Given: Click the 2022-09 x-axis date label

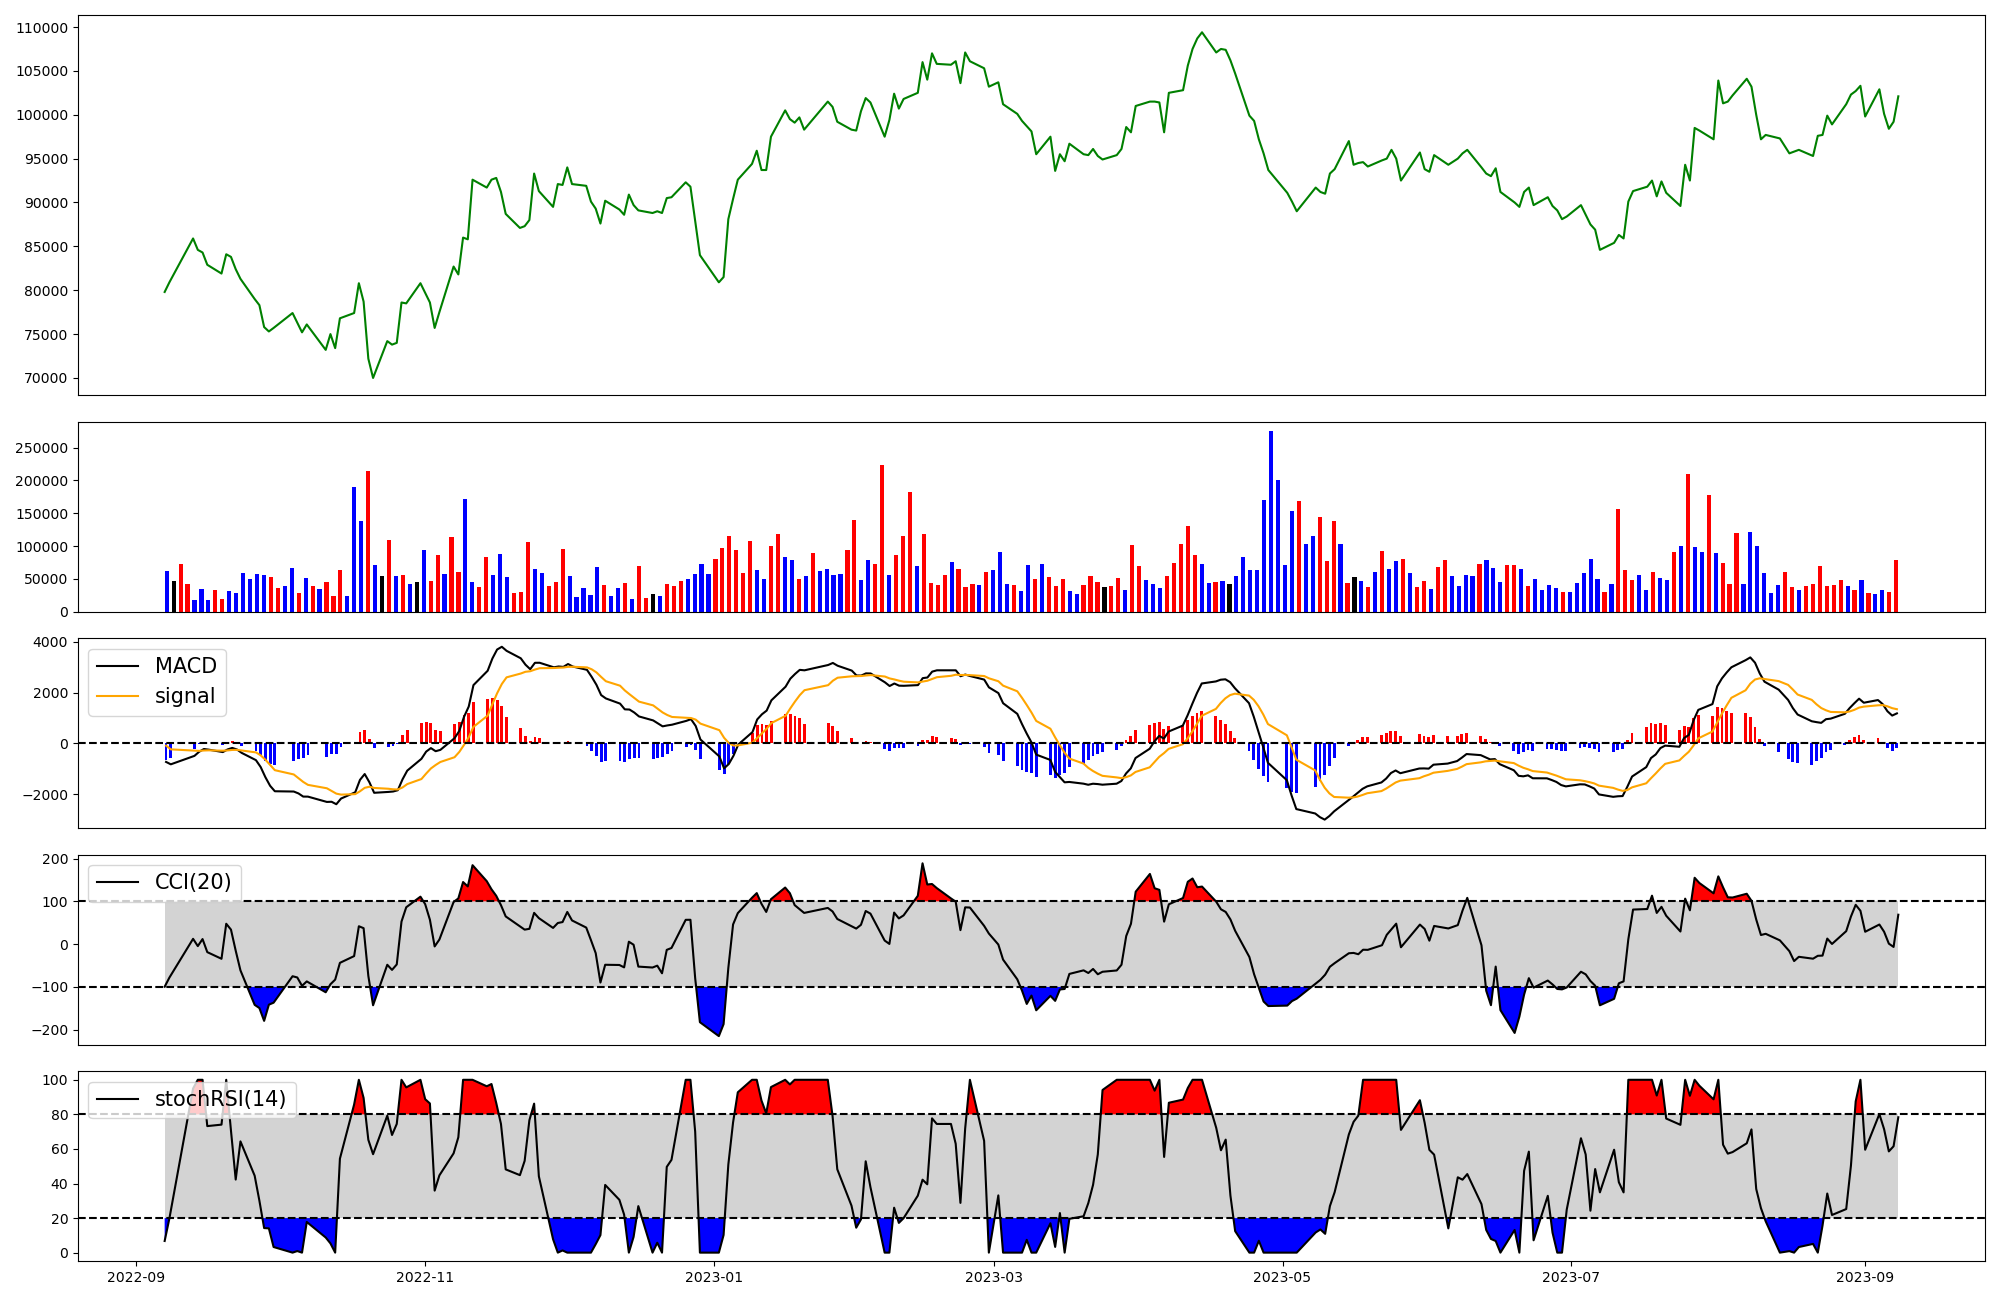Looking at the screenshot, I should pos(136,1277).
